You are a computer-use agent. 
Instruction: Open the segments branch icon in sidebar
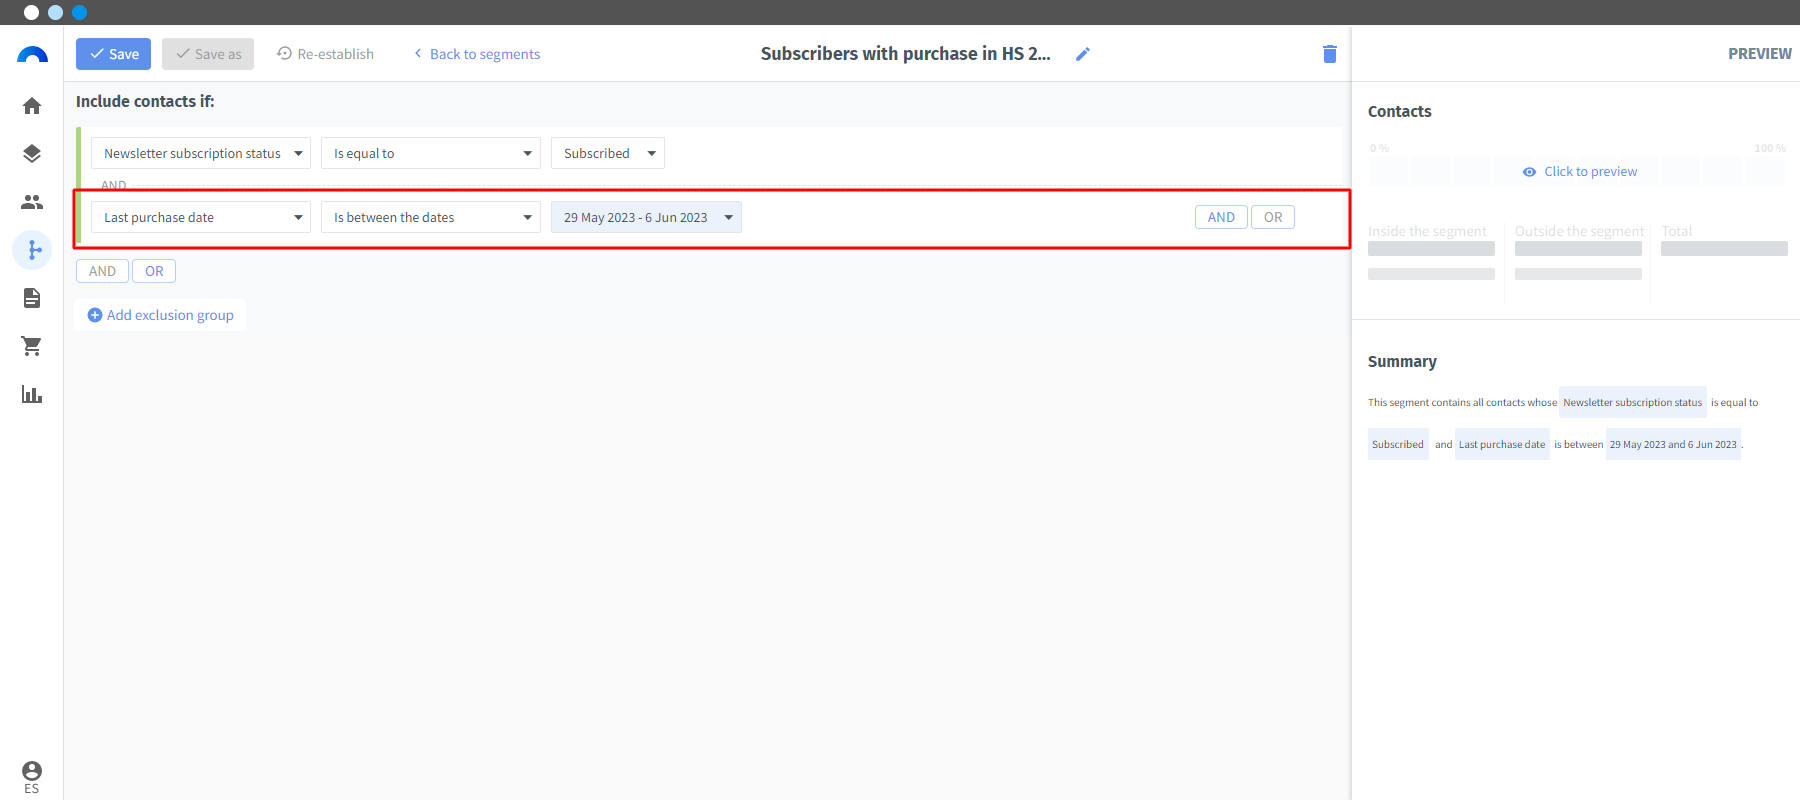(32, 250)
